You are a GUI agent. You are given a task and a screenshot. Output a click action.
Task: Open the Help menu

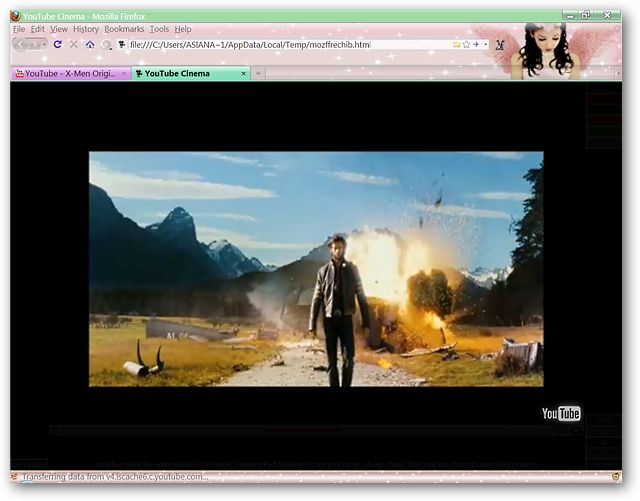[183, 29]
